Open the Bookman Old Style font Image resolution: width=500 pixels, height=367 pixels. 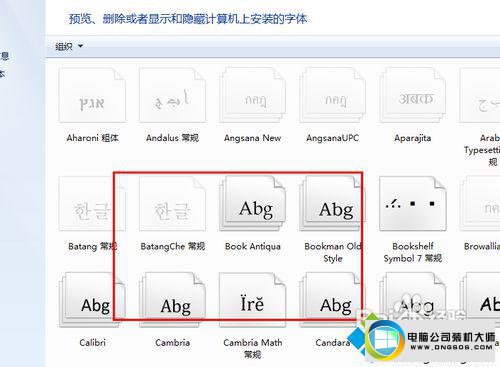coord(332,204)
